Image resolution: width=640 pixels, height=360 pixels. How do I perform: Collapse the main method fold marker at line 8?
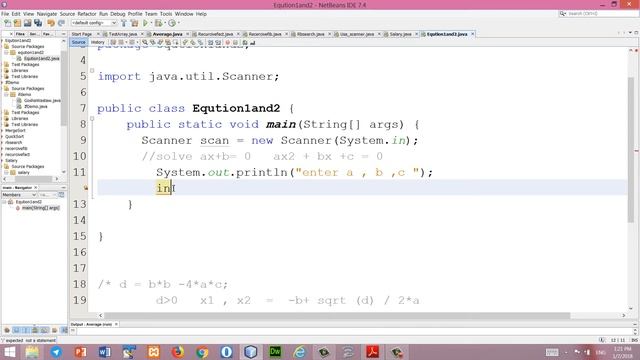[92, 119]
